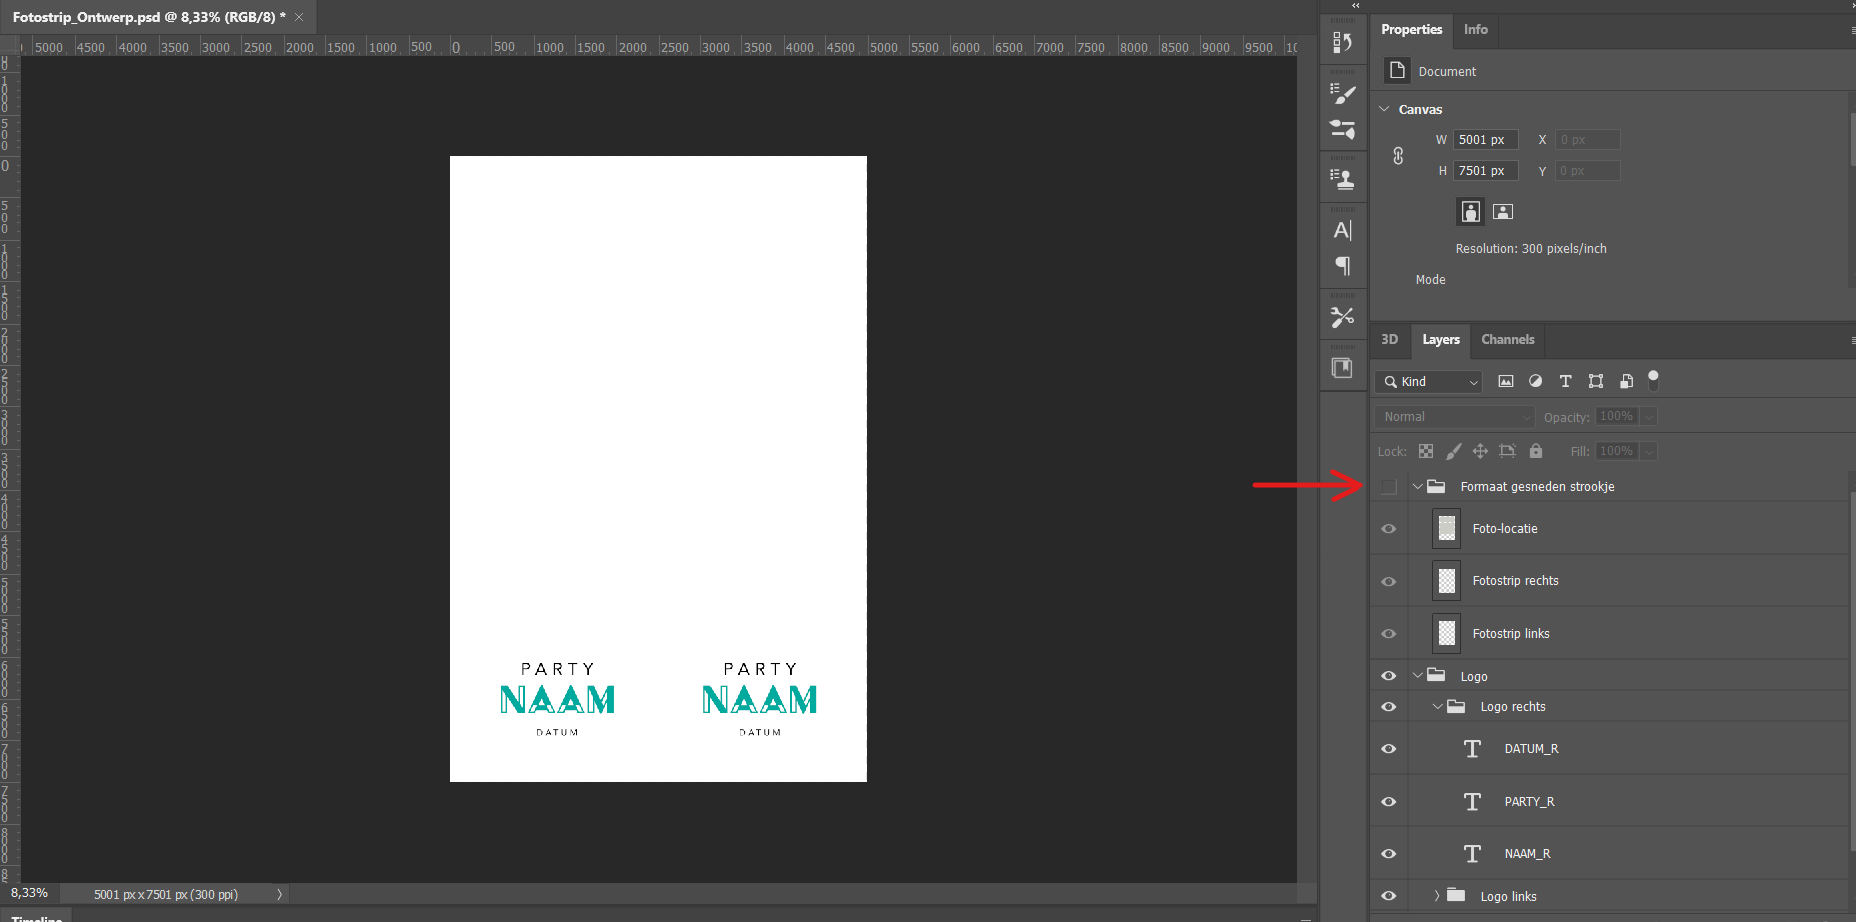Hide the Logo links group
This screenshot has height=922, width=1856.
coord(1389,896)
